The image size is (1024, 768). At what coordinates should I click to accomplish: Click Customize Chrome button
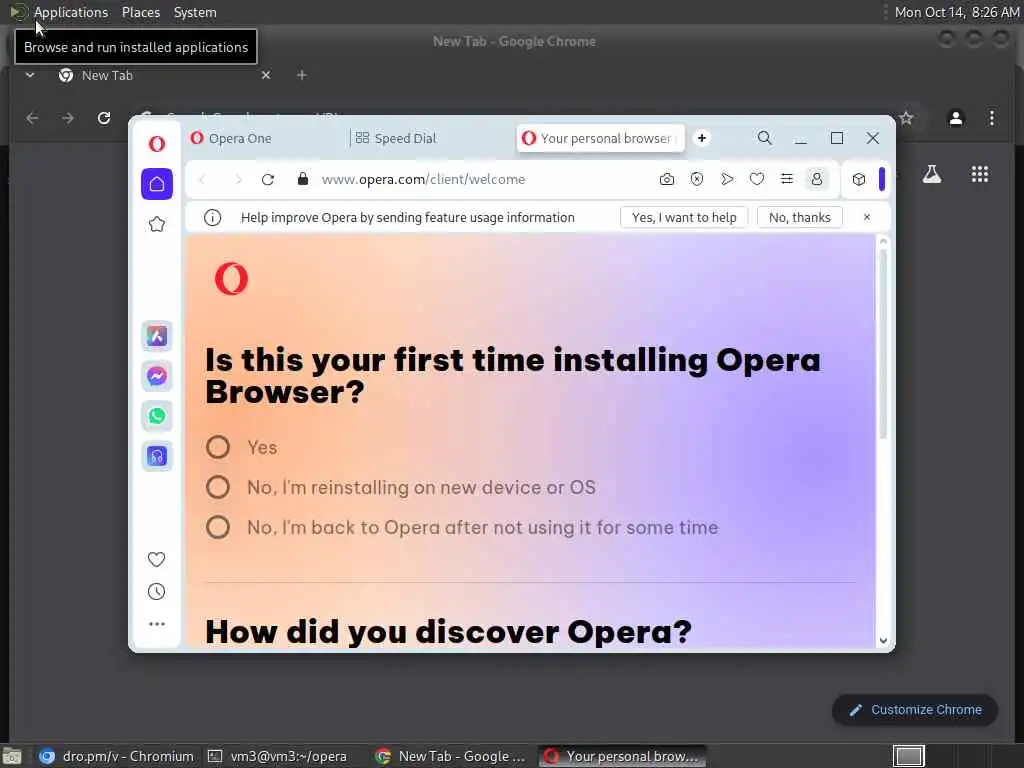tap(915, 710)
